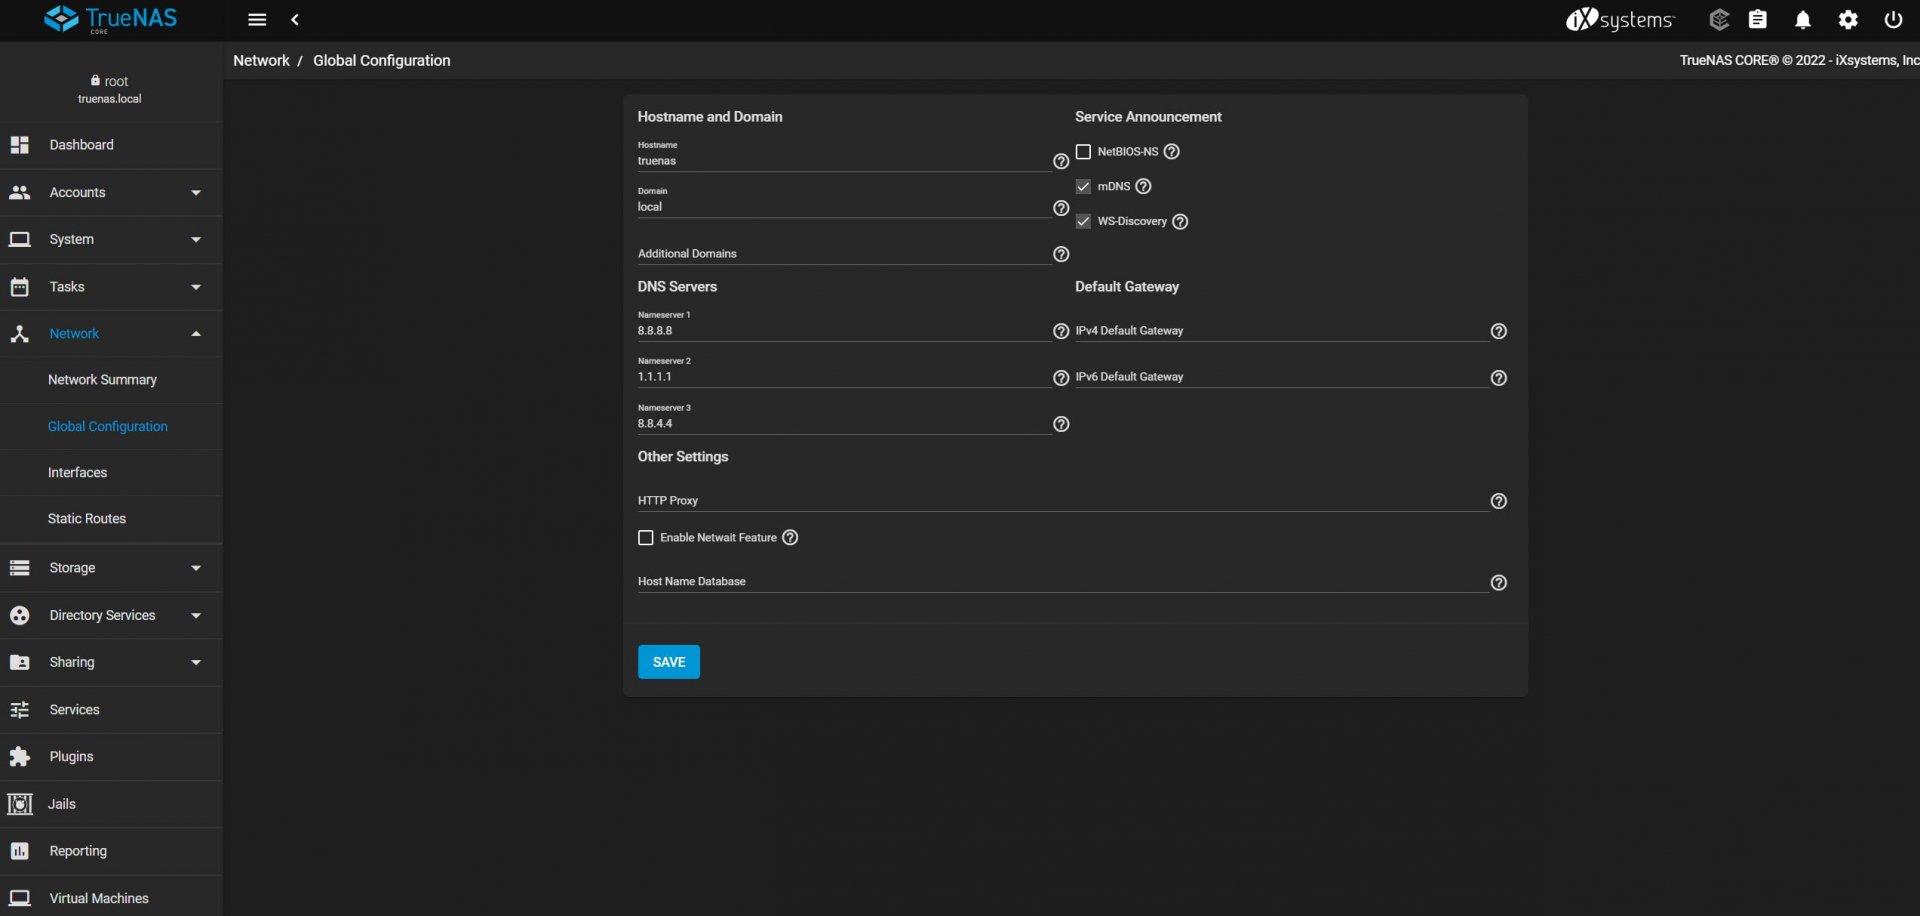Open Interfaces under Network
This screenshot has height=916, width=1920.
77,473
